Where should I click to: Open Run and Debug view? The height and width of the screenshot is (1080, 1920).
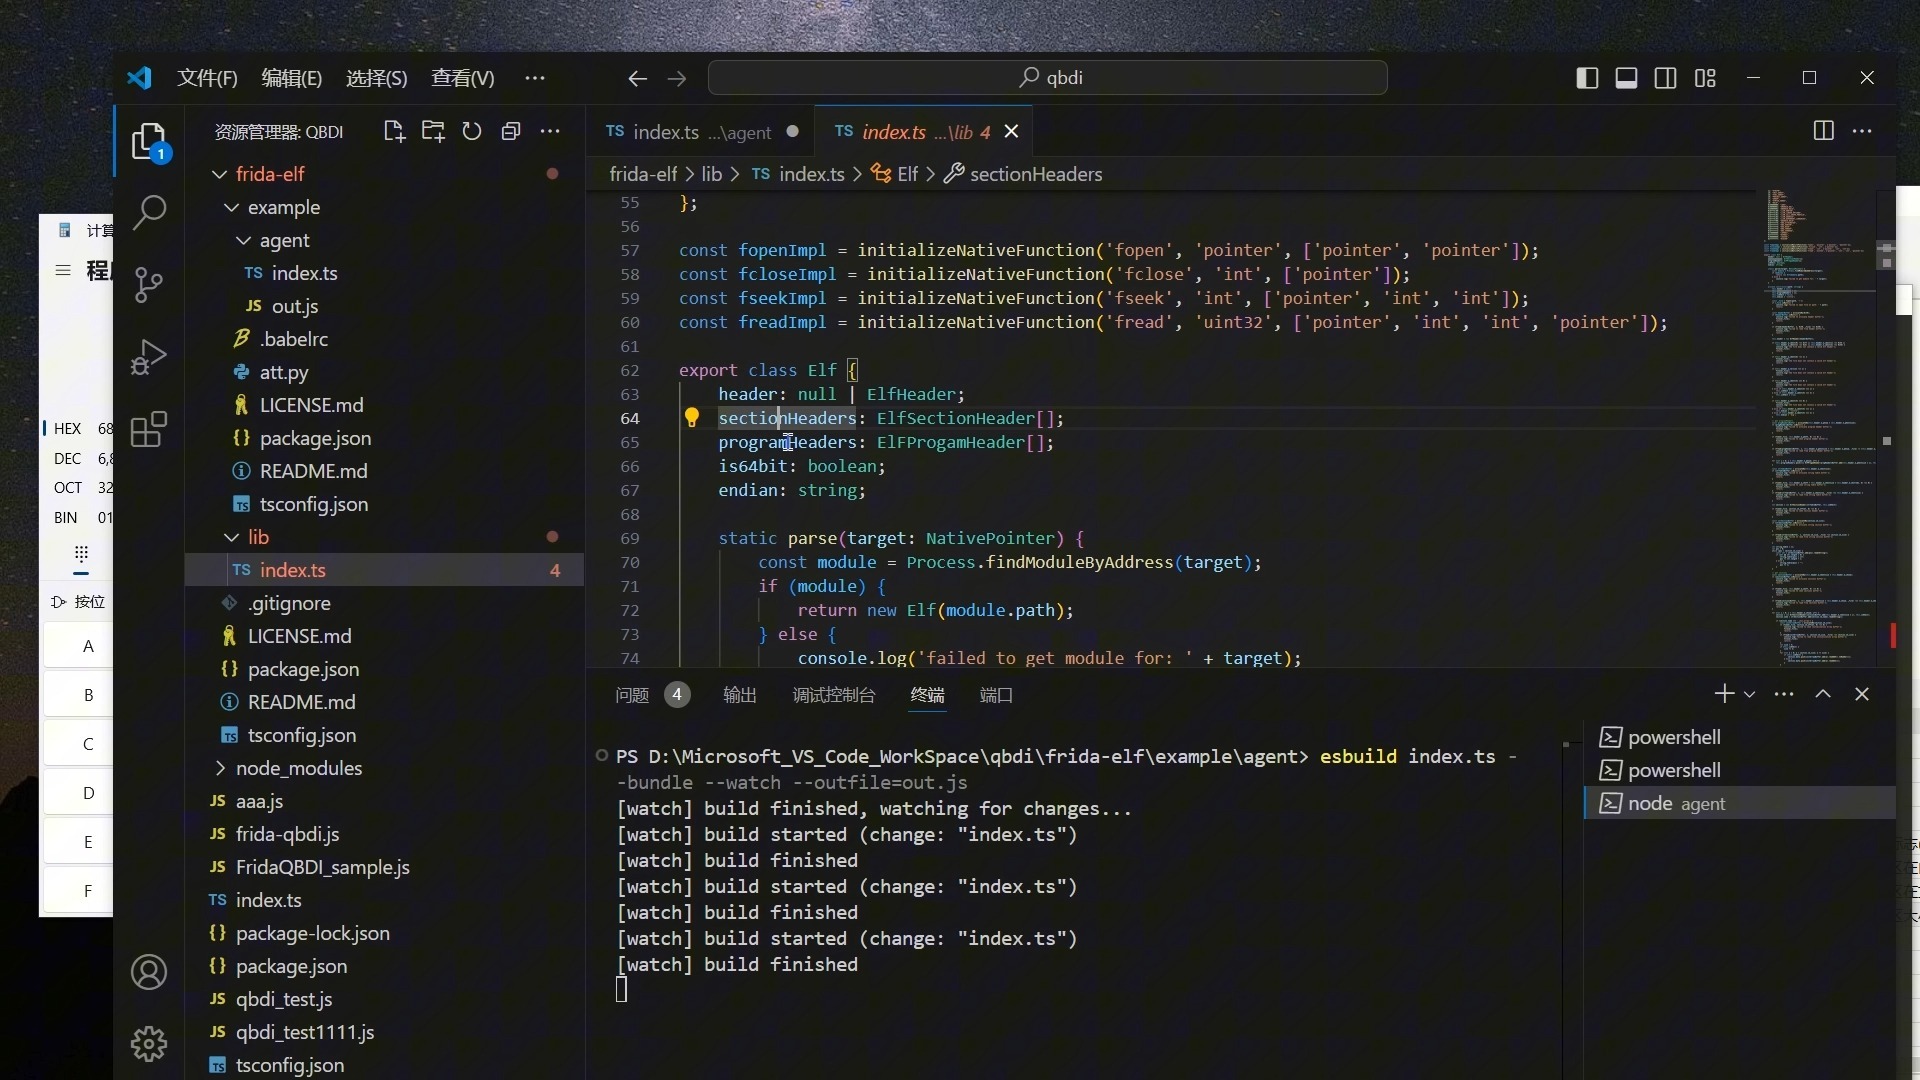(149, 357)
